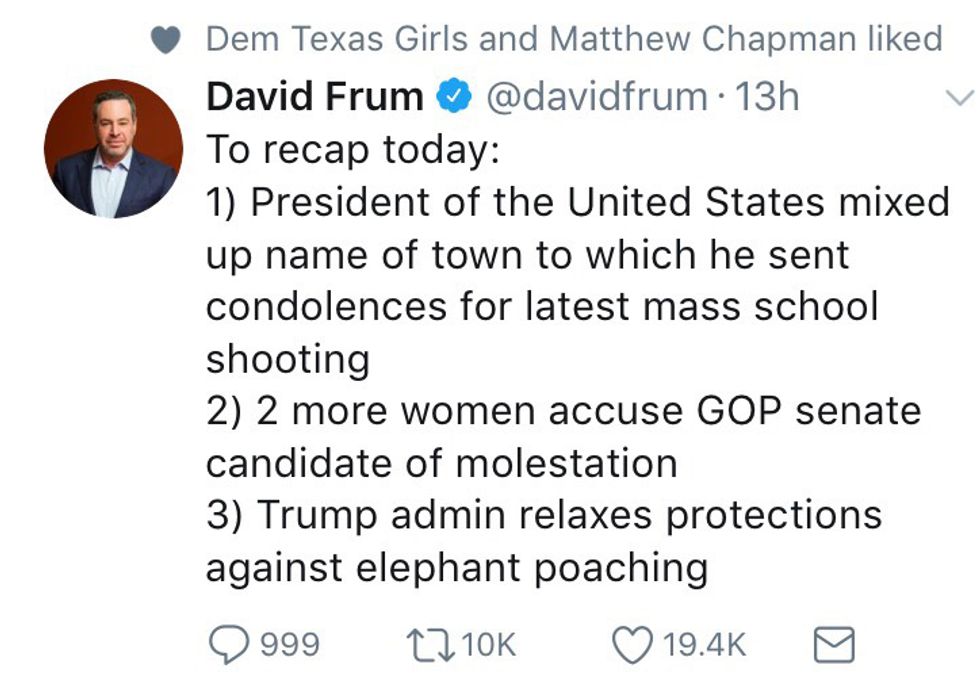The image size is (980, 688).
Task: Open the 13h timestamp link
Action: click(x=767, y=97)
